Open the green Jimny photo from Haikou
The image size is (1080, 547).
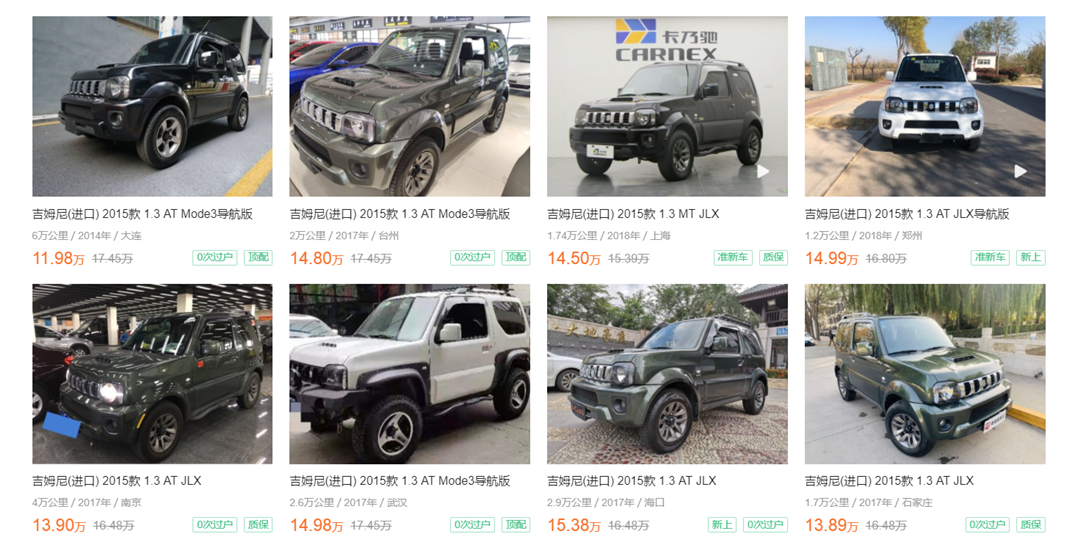(667, 373)
